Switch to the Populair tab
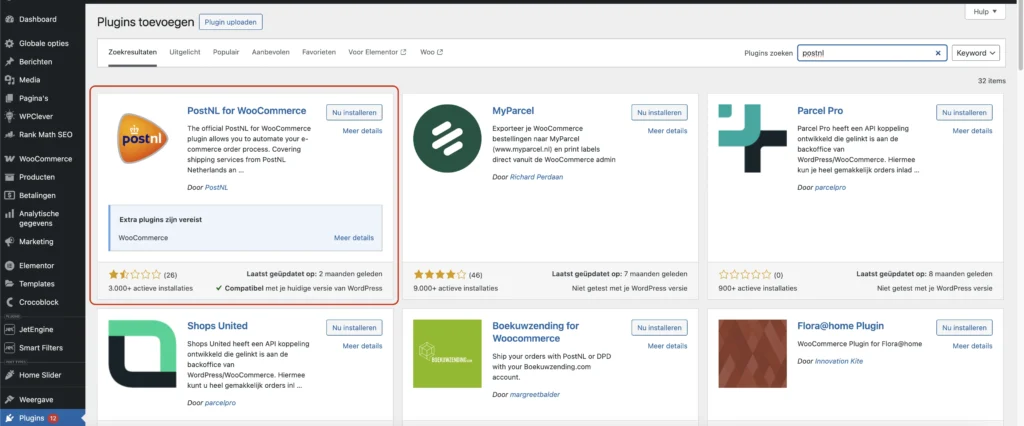The height and width of the screenshot is (426, 1024). [x=226, y=52]
